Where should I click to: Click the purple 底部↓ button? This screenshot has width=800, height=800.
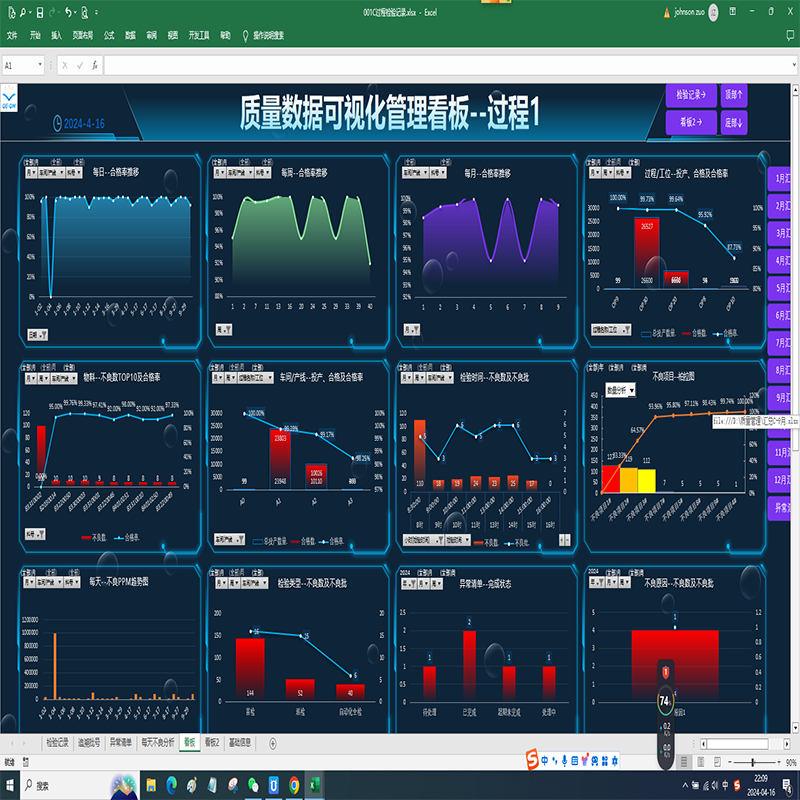pos(734,122)
